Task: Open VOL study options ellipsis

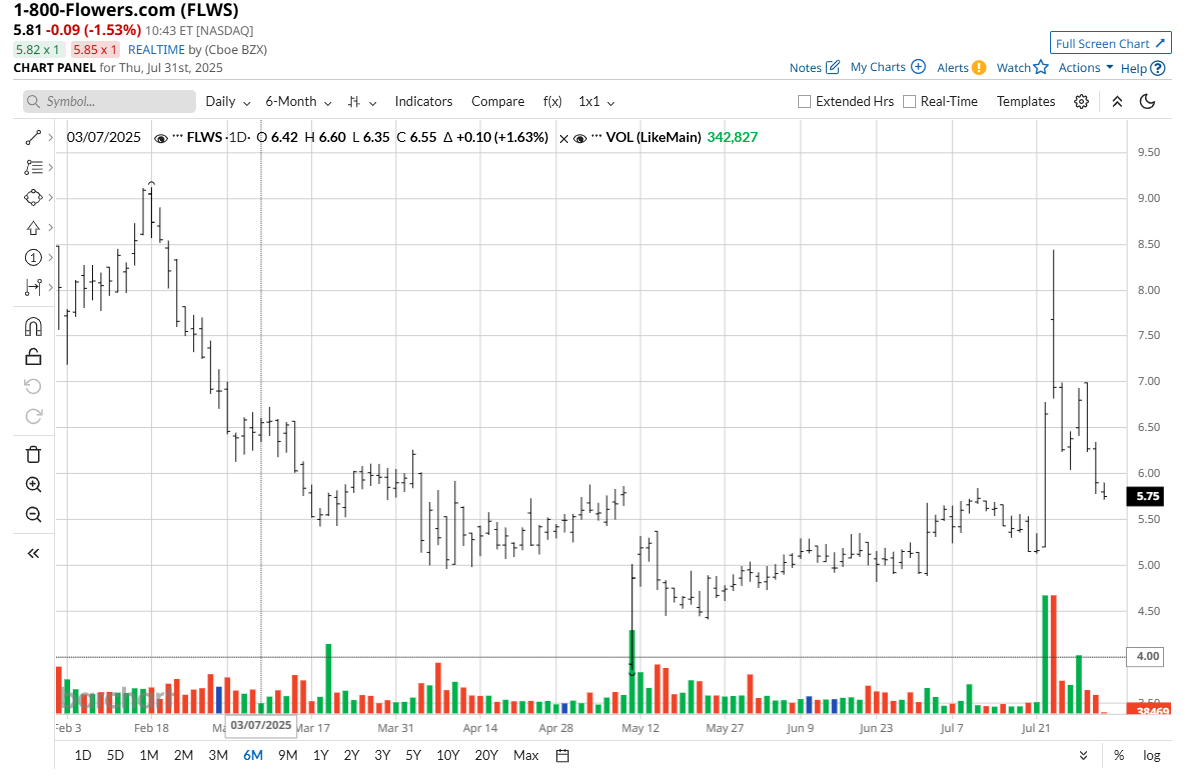Action: coord(597,138)
